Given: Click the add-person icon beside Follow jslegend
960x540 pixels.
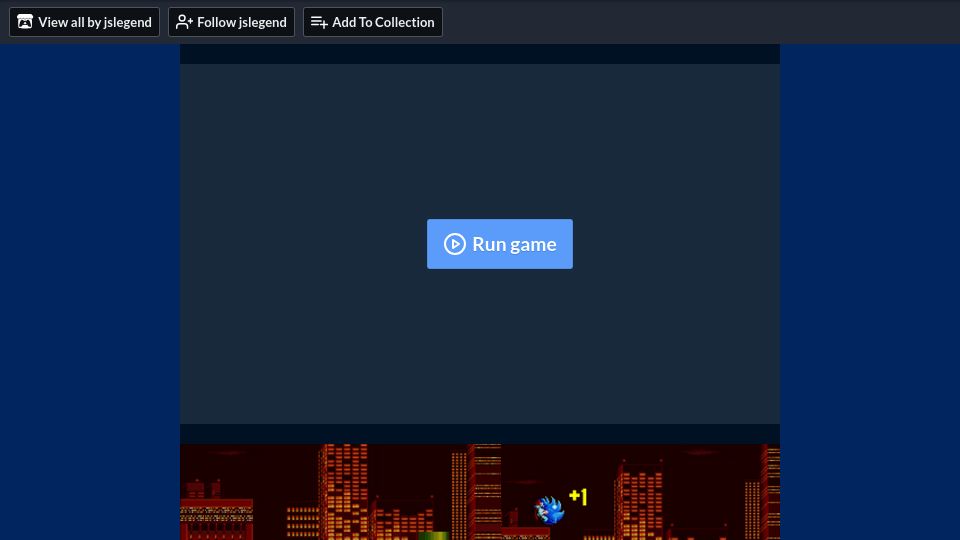Looking at the screenshot, I should click(184, 22).
